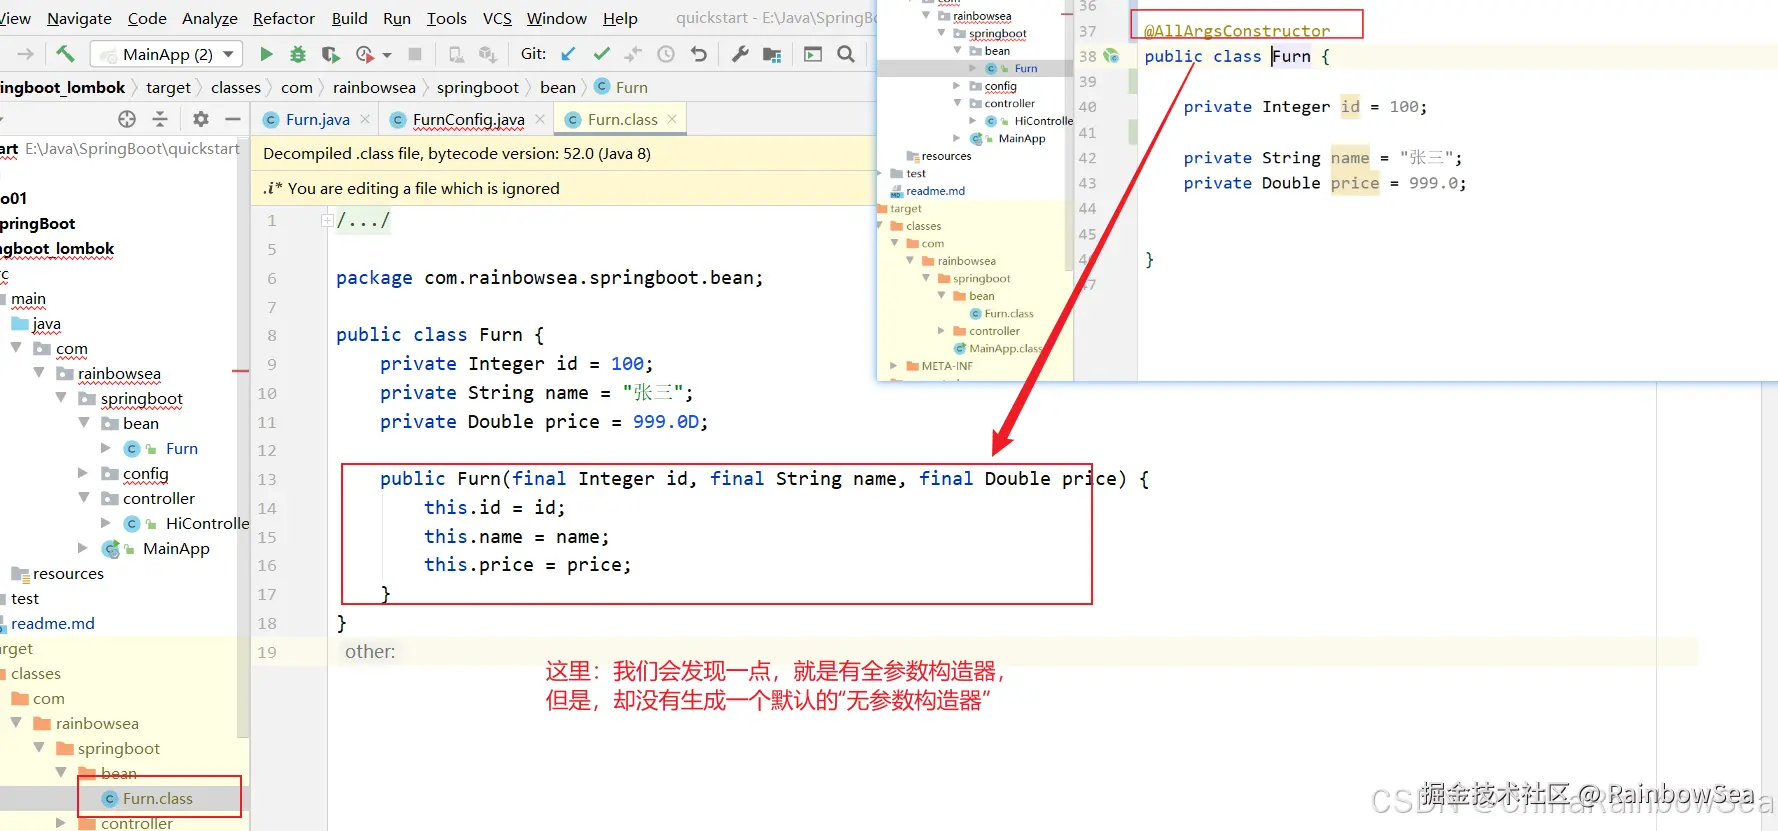Collapse the controller package in src

[83, 498]
